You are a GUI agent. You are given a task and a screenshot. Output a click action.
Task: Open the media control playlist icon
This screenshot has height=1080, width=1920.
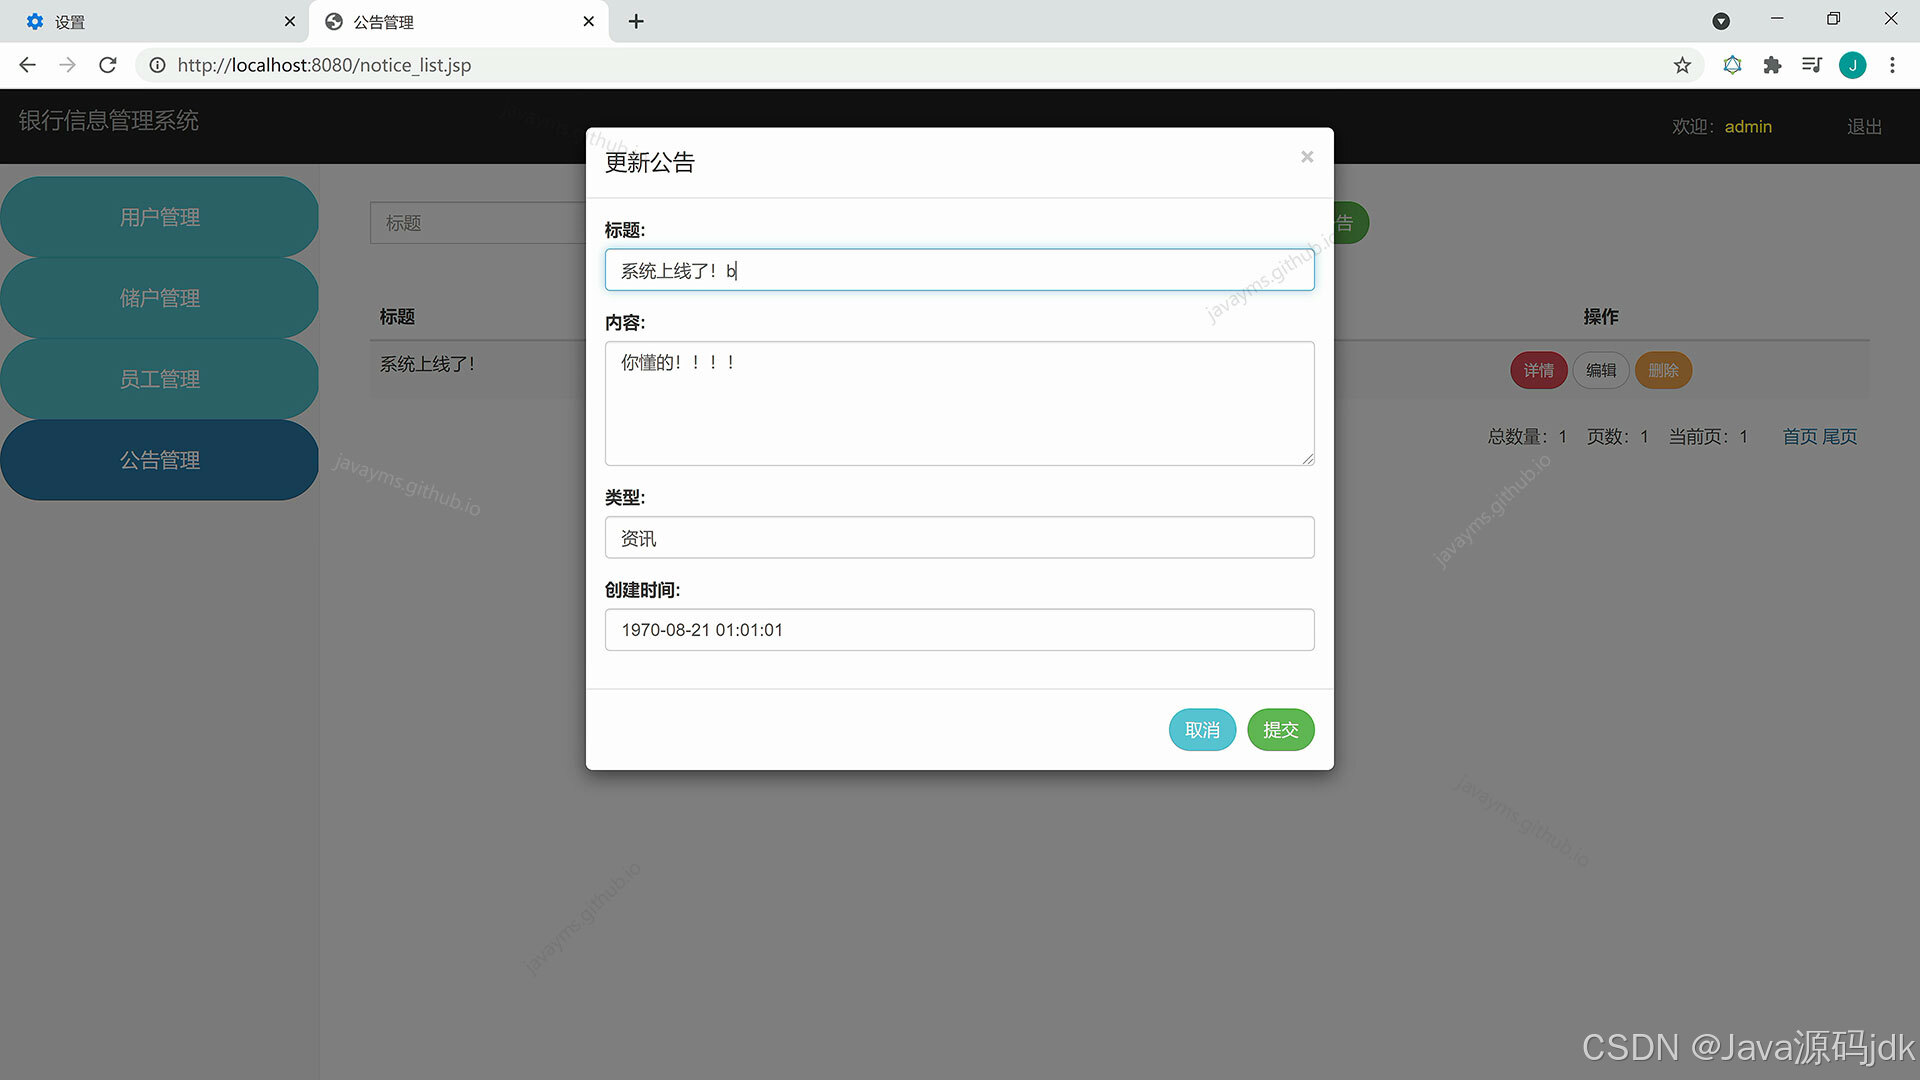click(x=1811, y=65)
